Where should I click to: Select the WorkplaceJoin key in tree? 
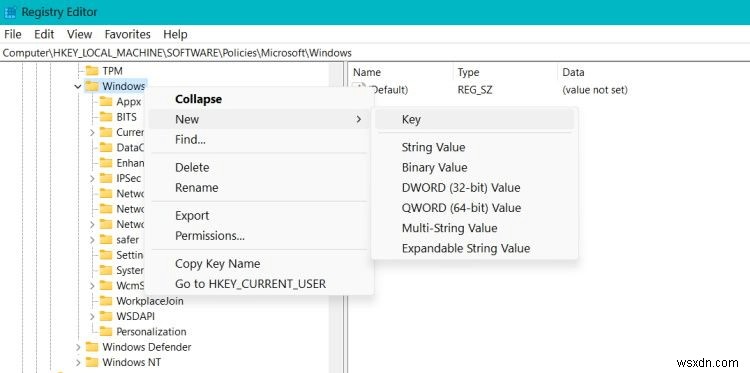point(150,301)
